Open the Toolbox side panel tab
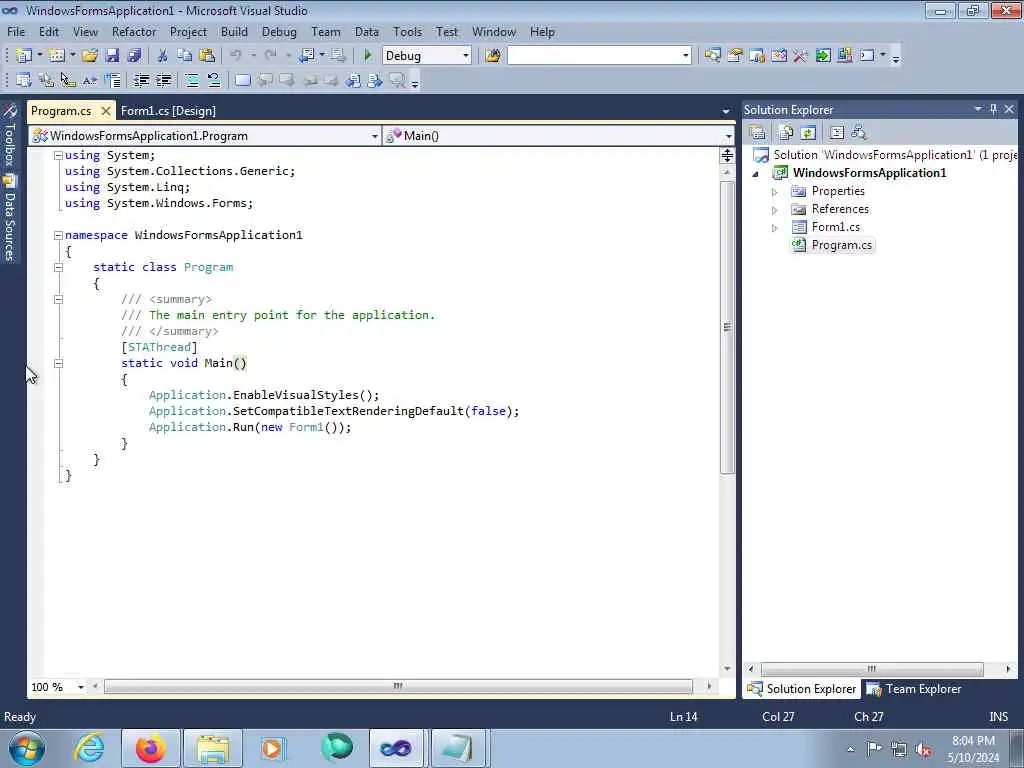This screenshot has height=768, width=1024. point(10,134)
